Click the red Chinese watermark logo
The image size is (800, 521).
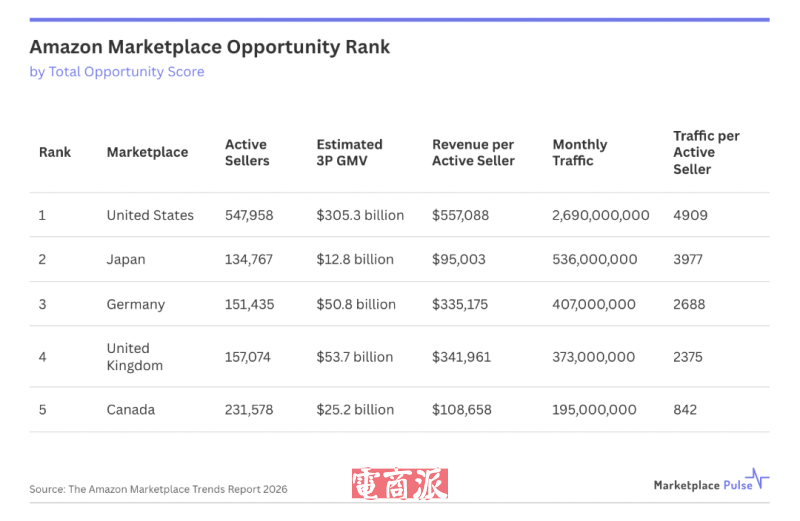(399, 485)
